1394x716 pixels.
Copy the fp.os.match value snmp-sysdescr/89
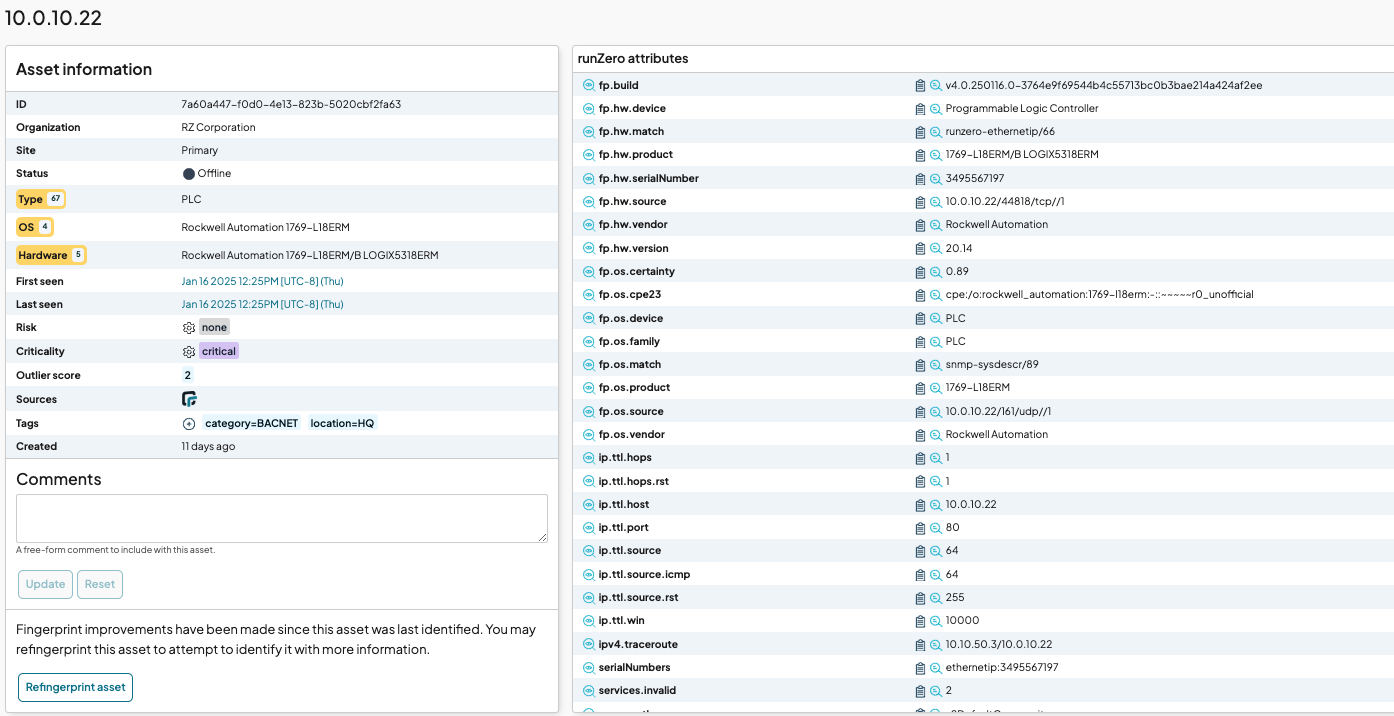(921, 365)
